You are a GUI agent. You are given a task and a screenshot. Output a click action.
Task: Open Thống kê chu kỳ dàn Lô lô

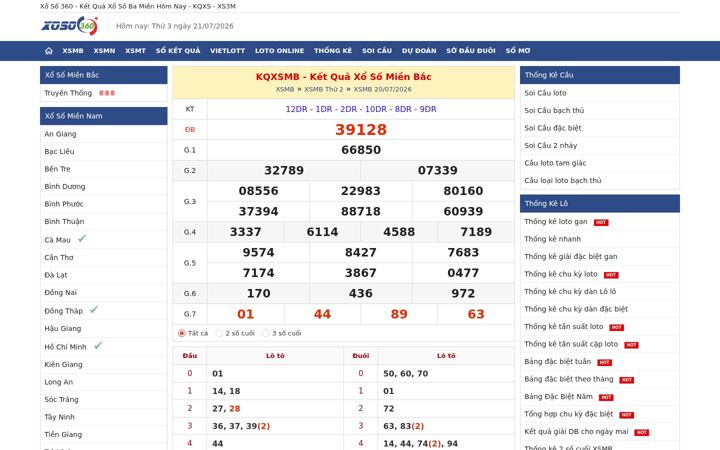(570, 292)
